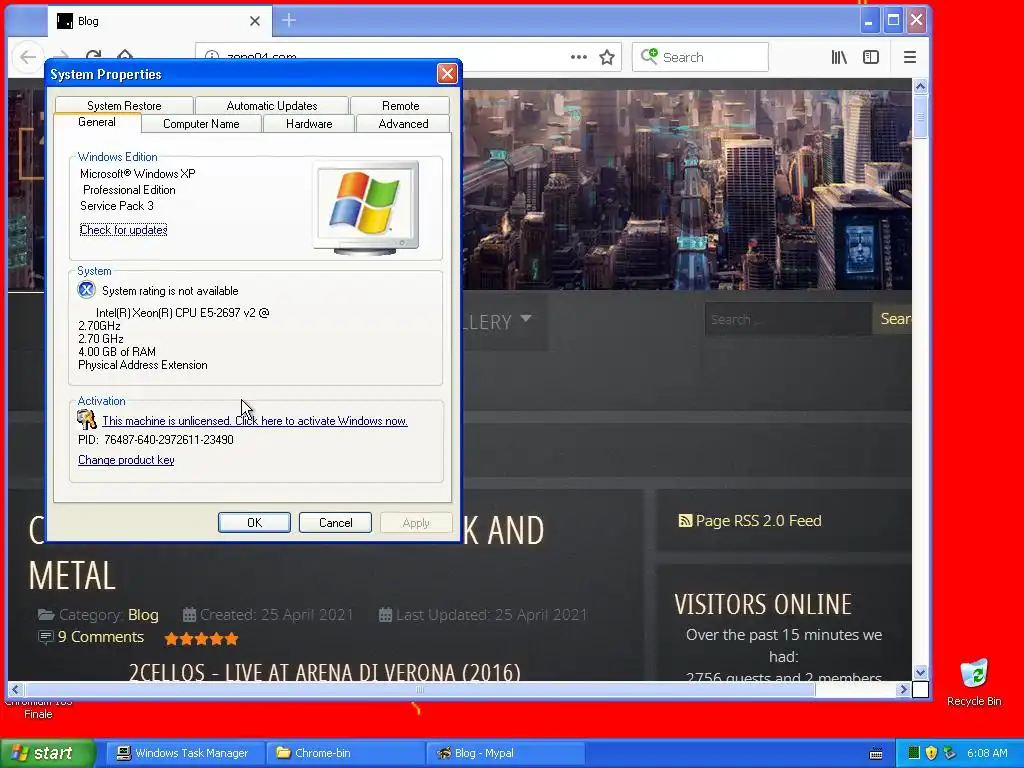Switch to Chrome-bin folder taskbar button
Image resolution: width=1024 pixels, height=768 pixels.
coord(344,753)
